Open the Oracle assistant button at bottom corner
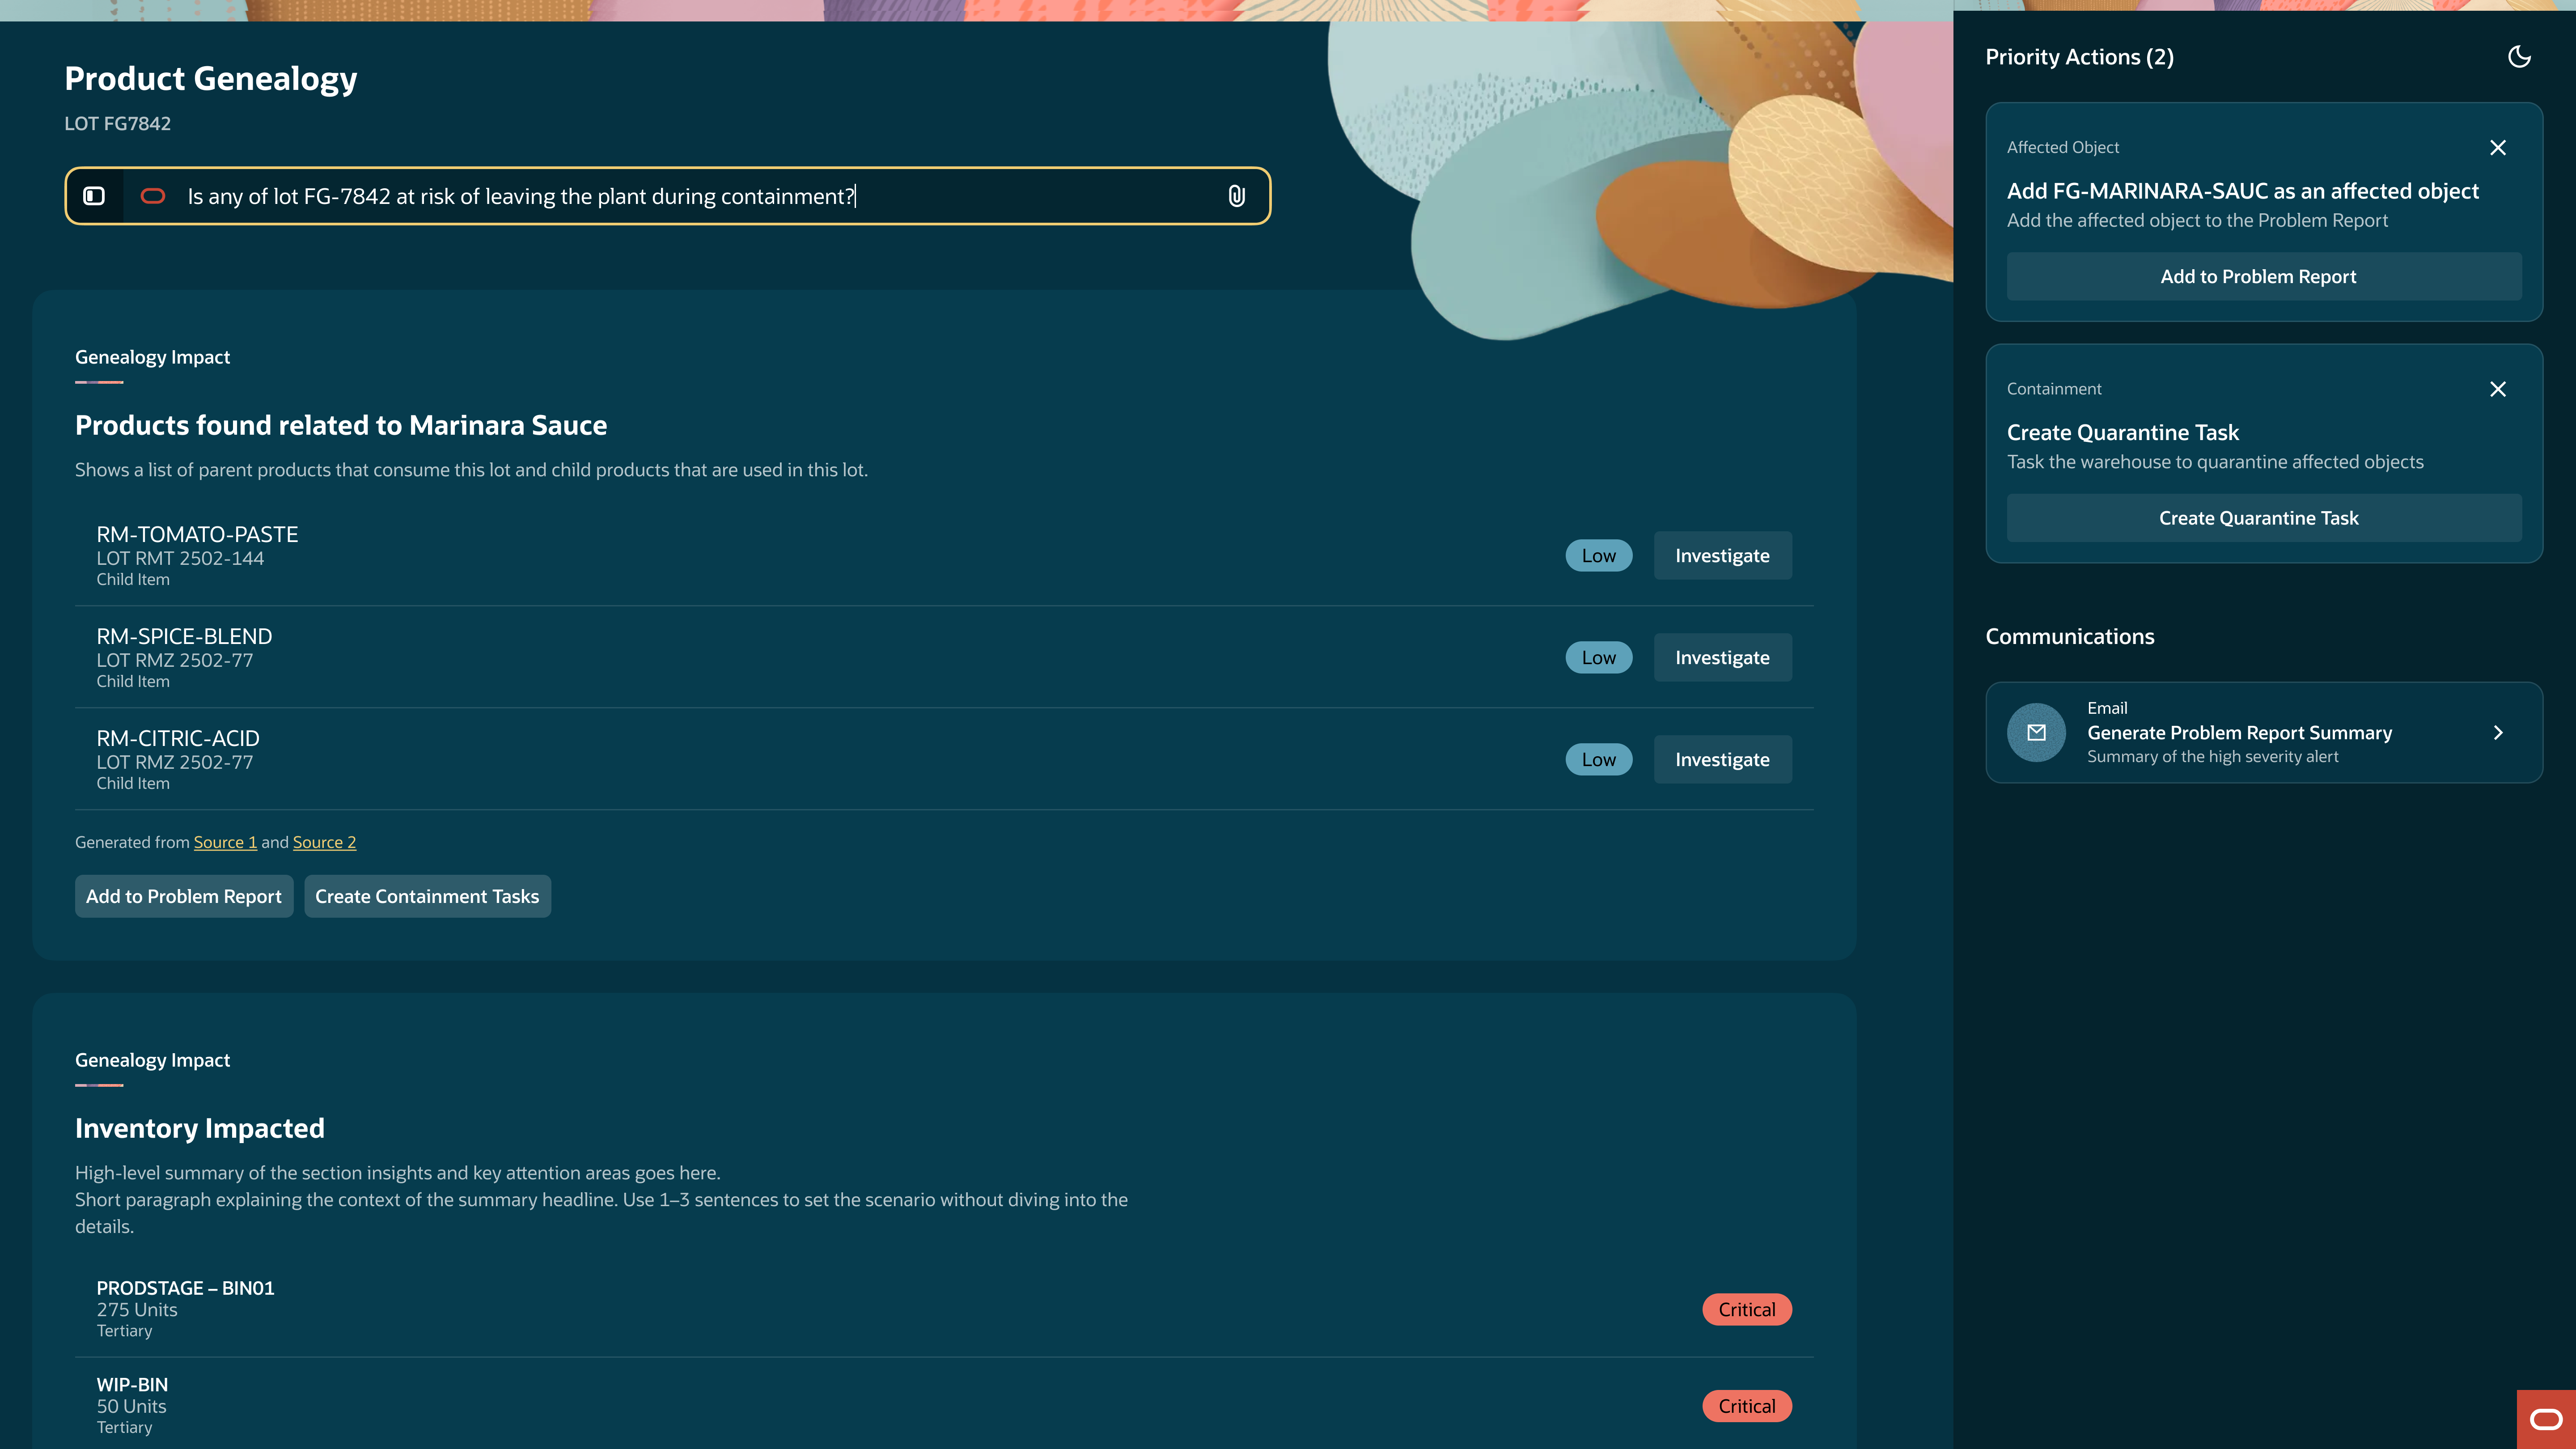The image size is (2576, 1449). pyautogui.click(x=2546, y=1419)
